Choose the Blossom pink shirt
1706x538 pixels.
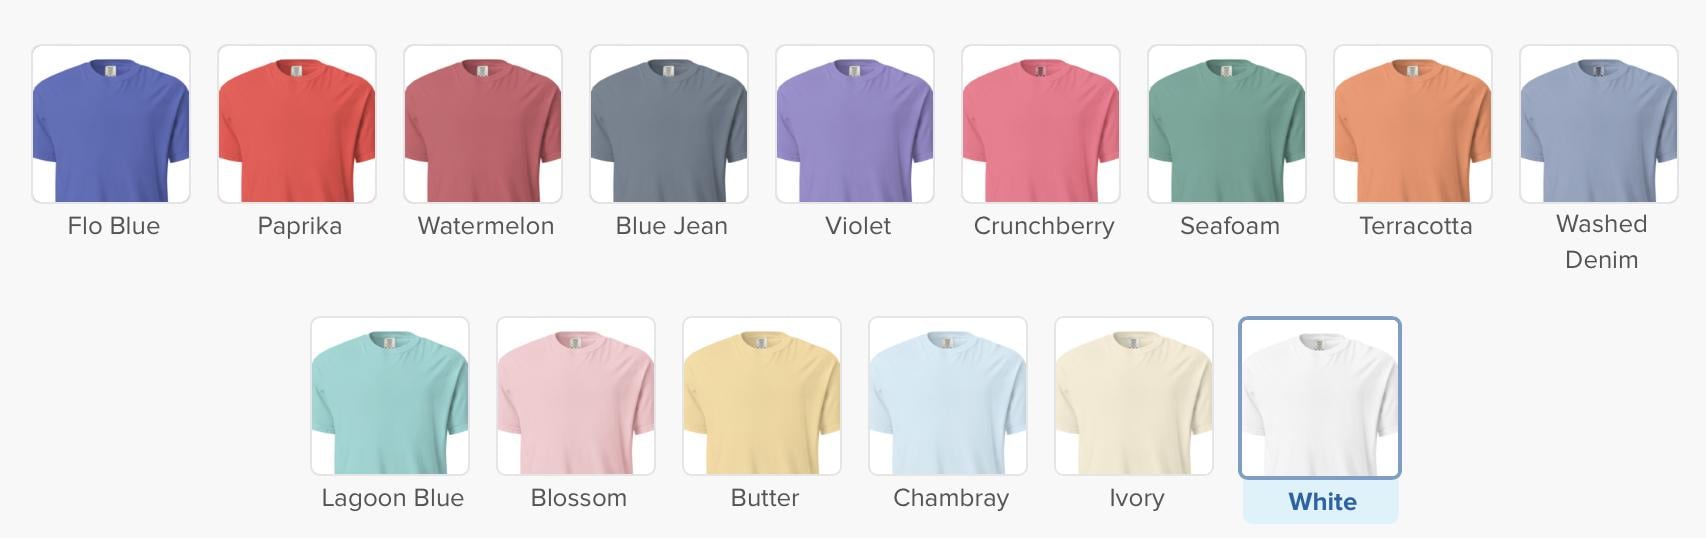coord(576,396)
